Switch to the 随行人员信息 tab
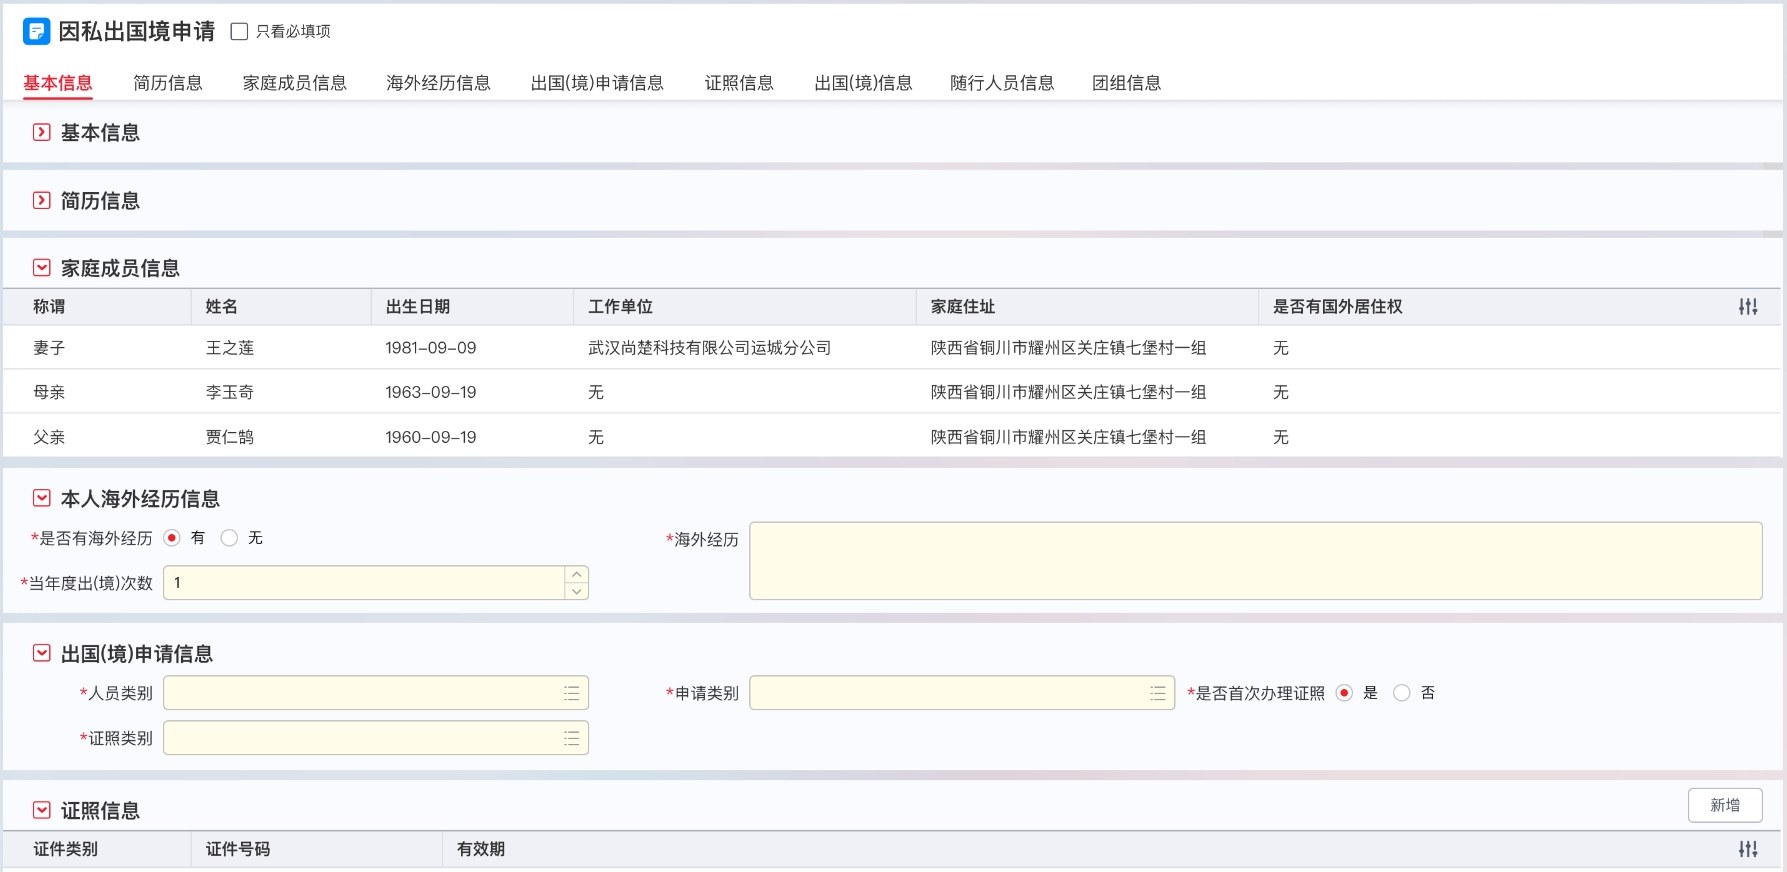The image size is (1787, 872). pyautogui.click(x=1002, y=83)
